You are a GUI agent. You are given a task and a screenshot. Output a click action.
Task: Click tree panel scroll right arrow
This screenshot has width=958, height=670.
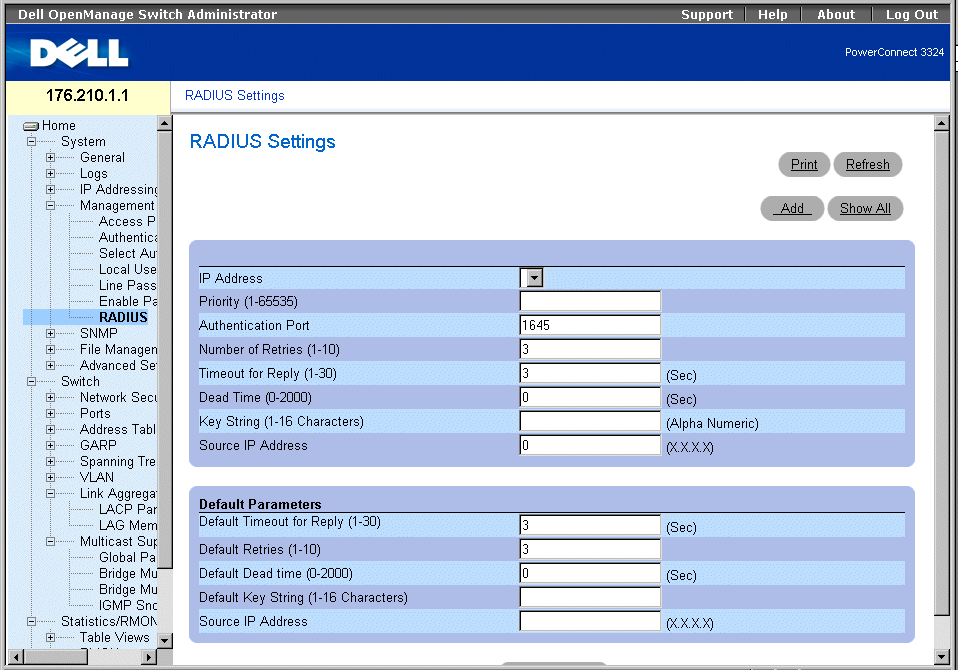[149, 657]
